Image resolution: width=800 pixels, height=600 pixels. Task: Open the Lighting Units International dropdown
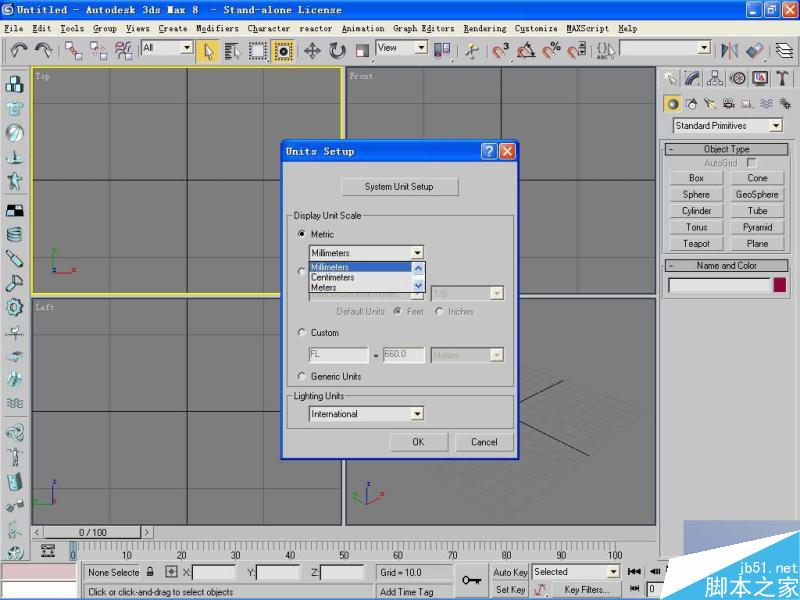[x=418, y=413]
